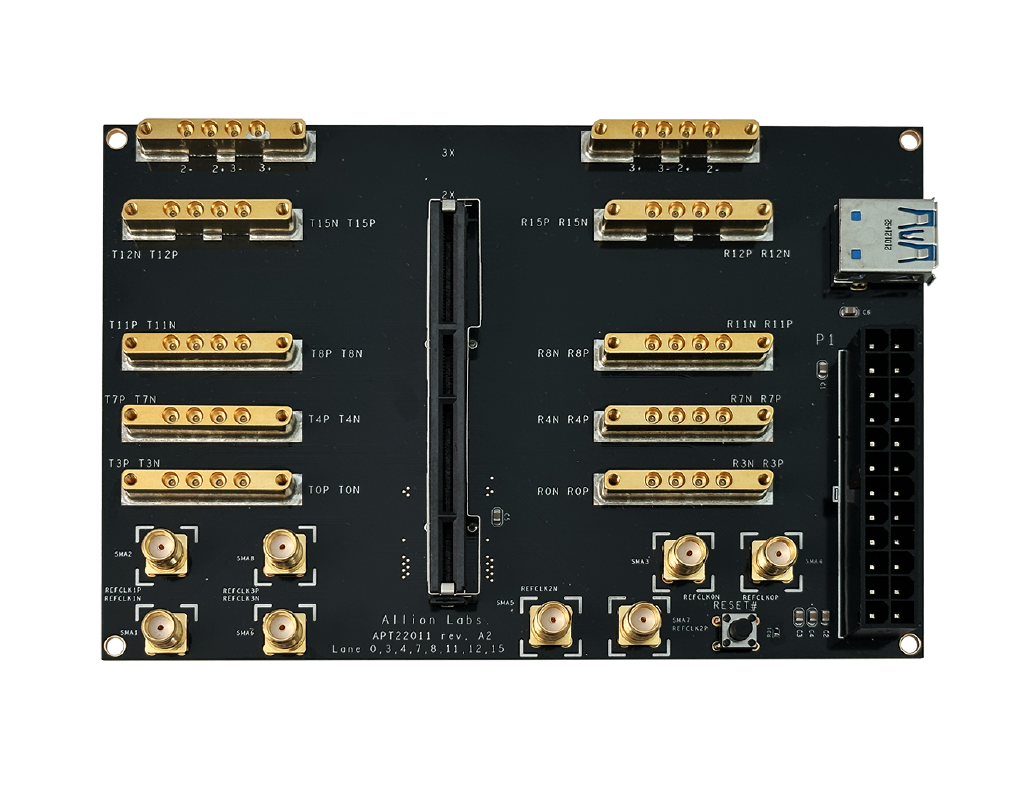The width and height of the screenshot is (1025, 788).
Task: Click the SMA1 connector near bottom-left corner
Action: click(x=163, y=631)
